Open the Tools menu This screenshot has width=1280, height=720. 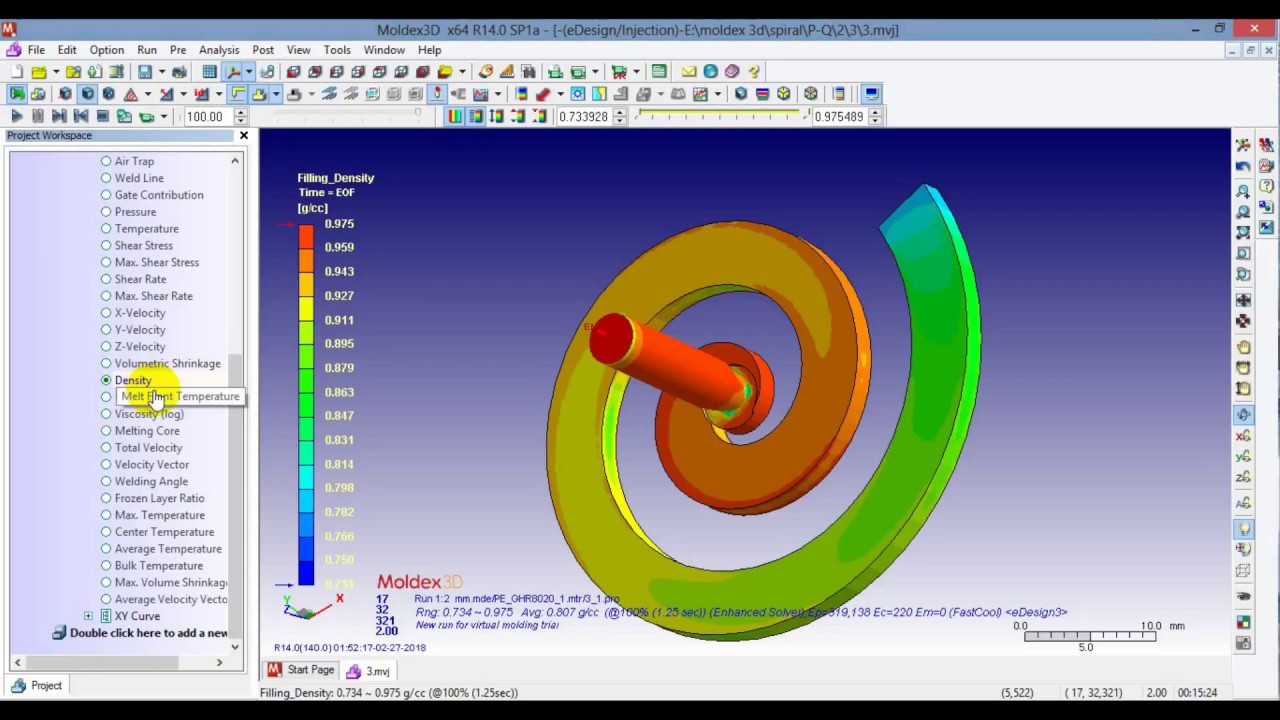337,50
